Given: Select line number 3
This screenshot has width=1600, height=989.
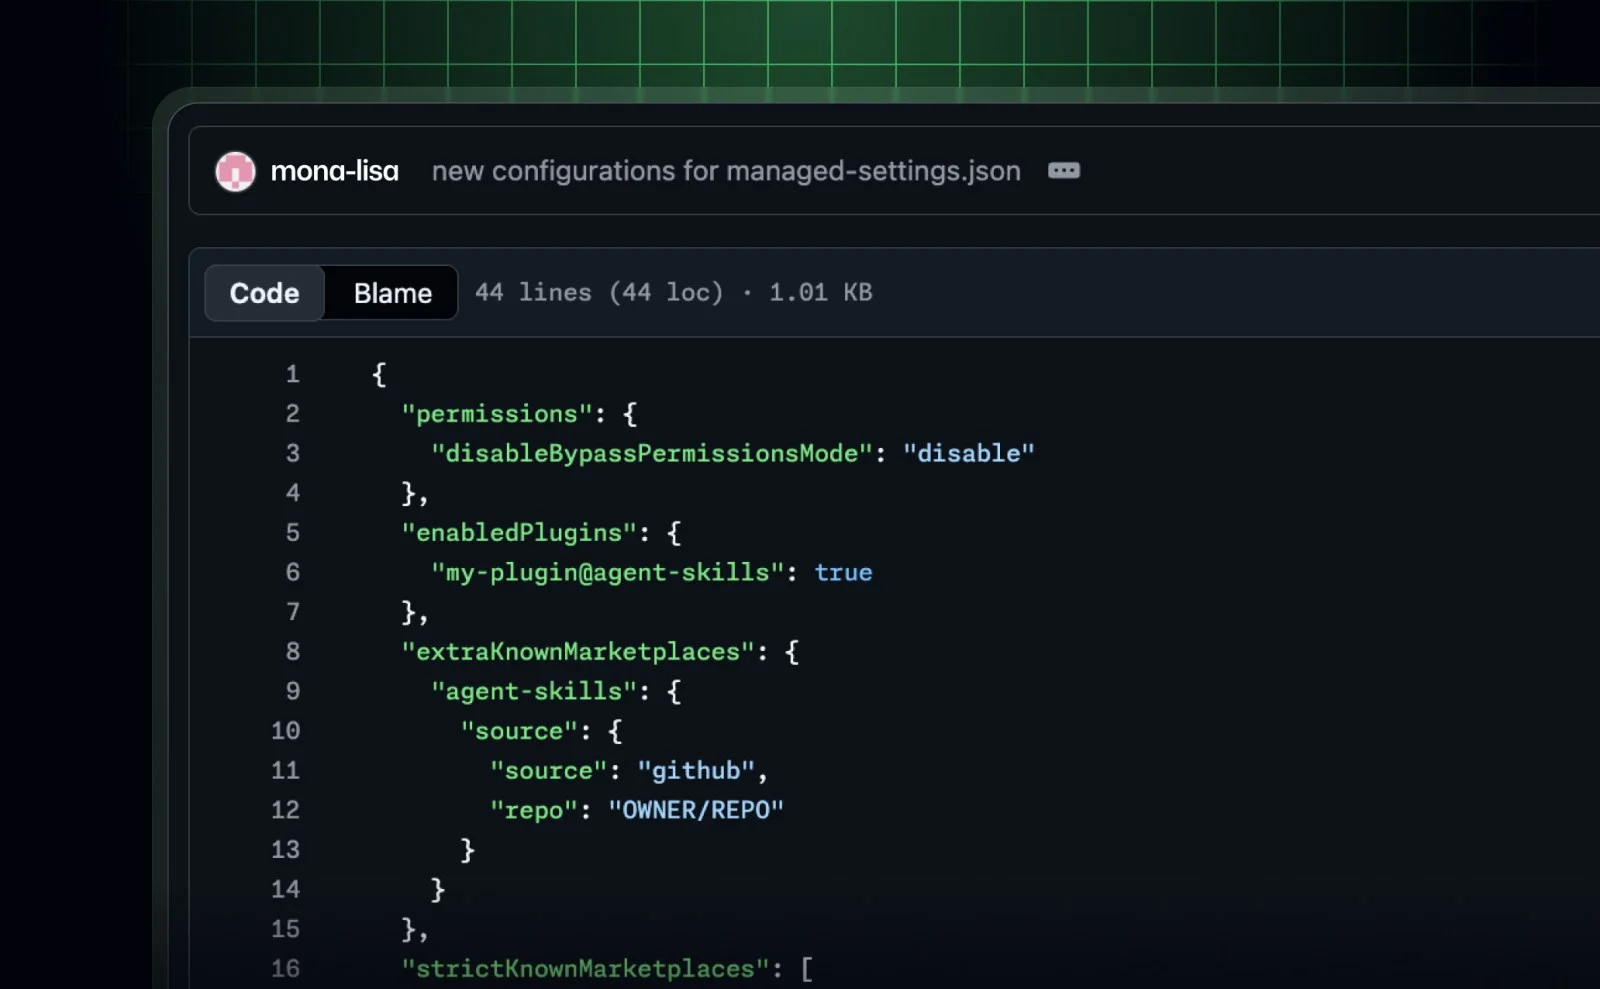Looking at the screenshot, I should tap(292, 453).
